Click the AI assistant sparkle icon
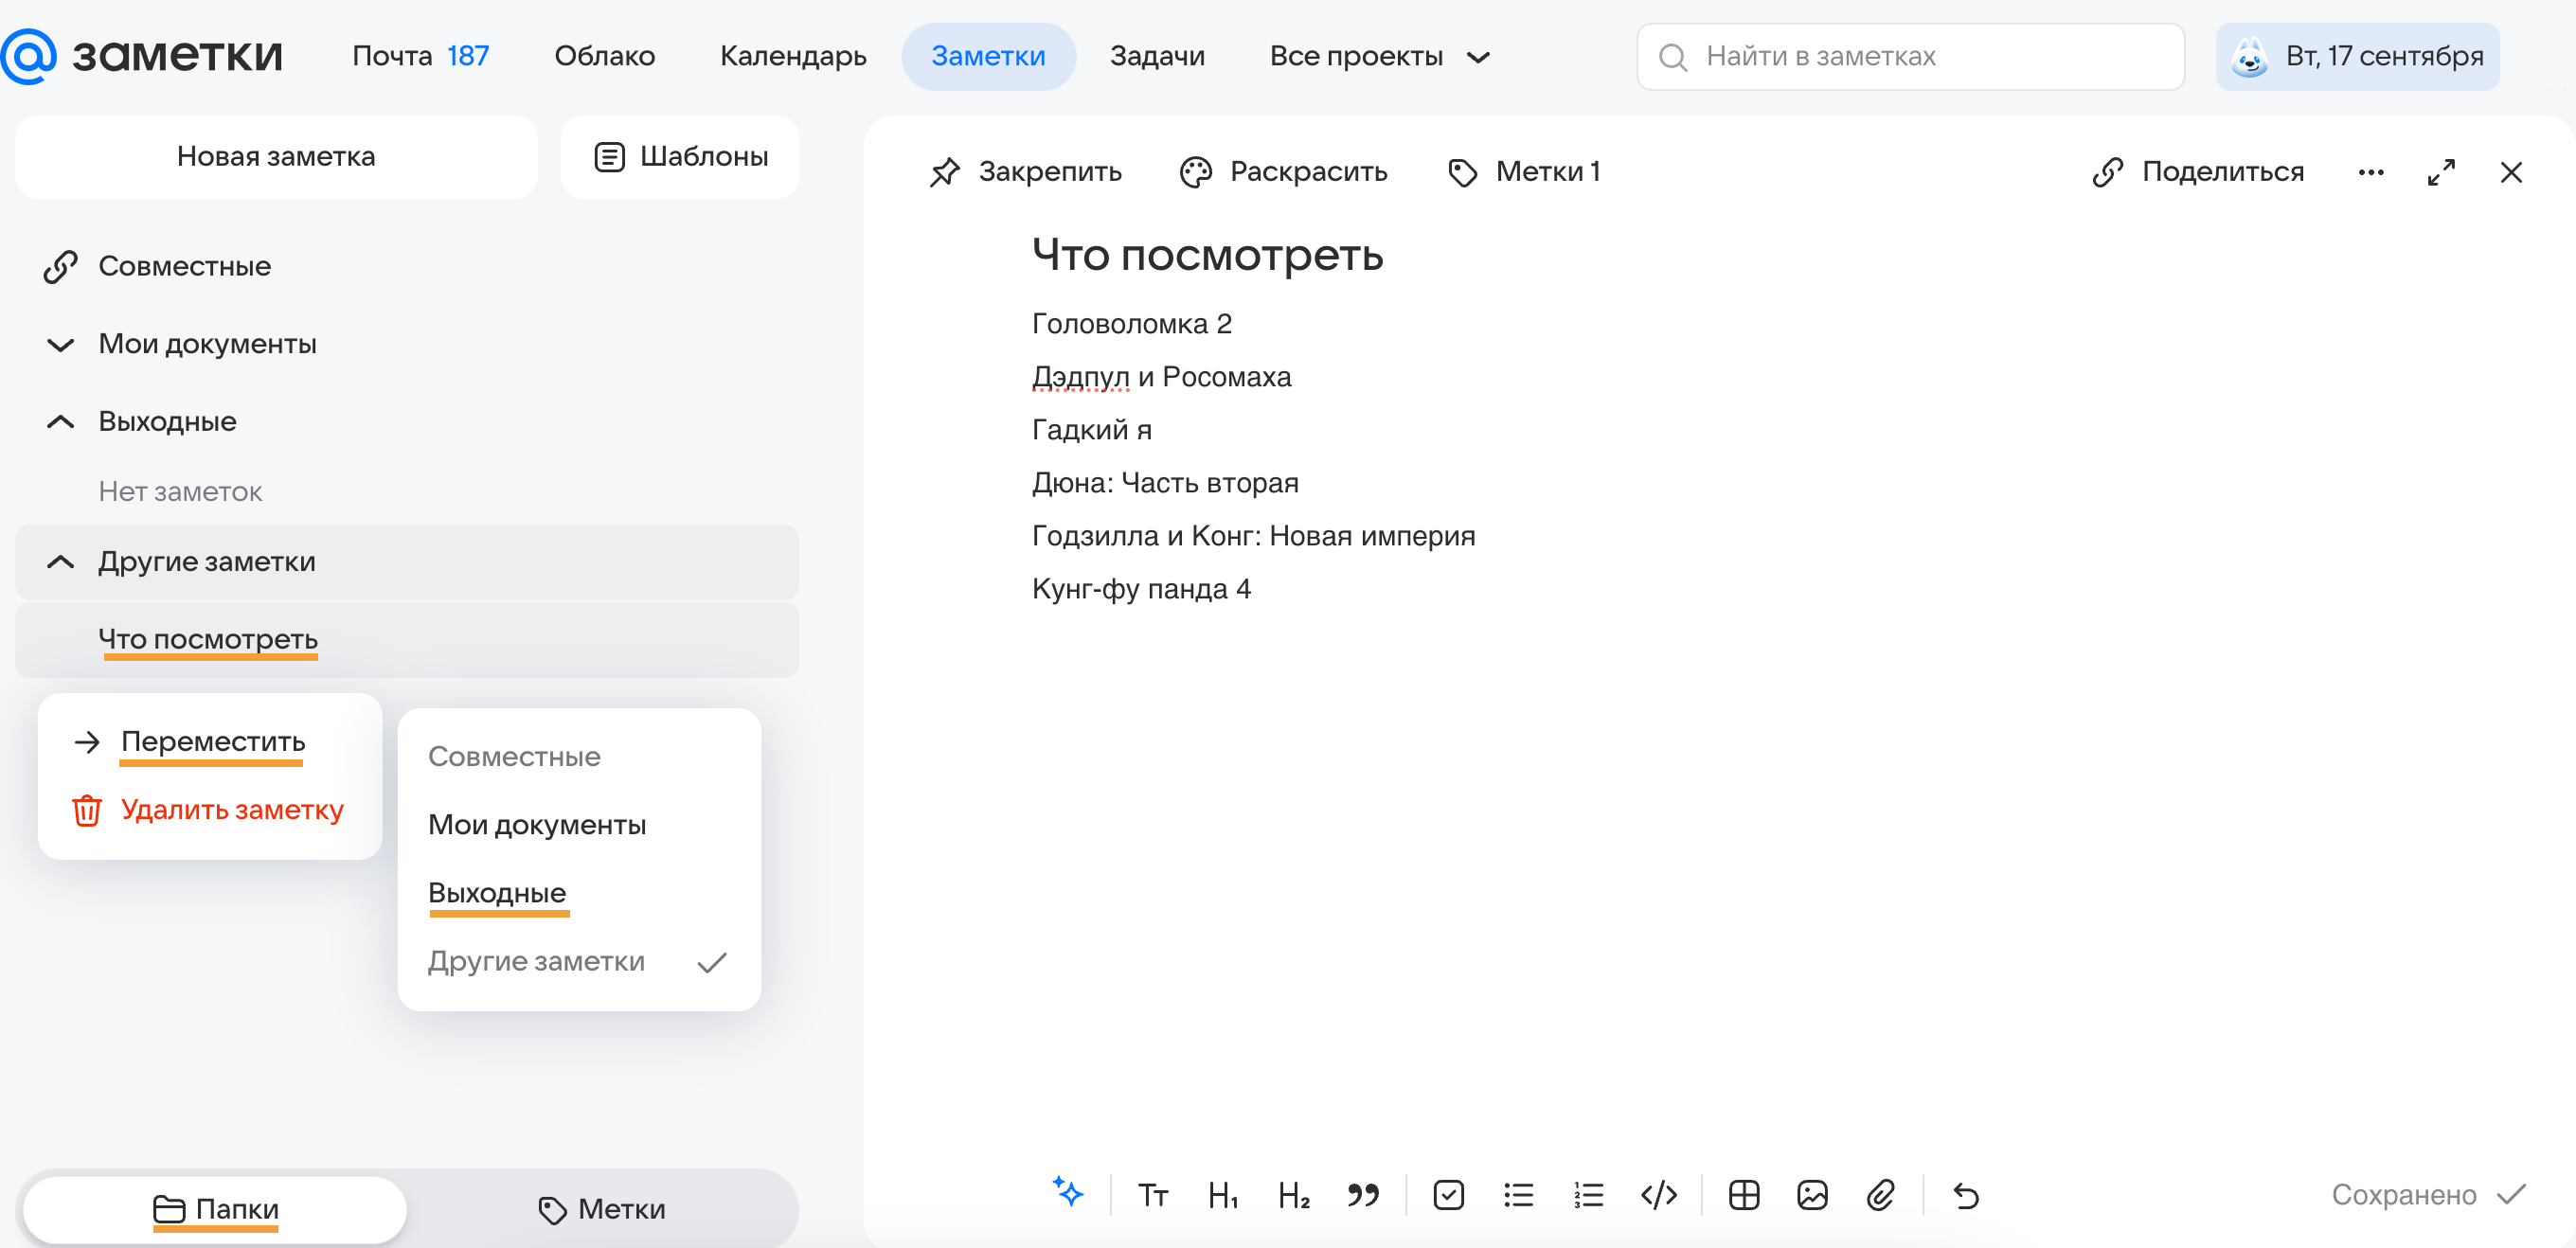Image resolution: width=2576 pixels, height=1248 pixels. tap(1068, 1192)
